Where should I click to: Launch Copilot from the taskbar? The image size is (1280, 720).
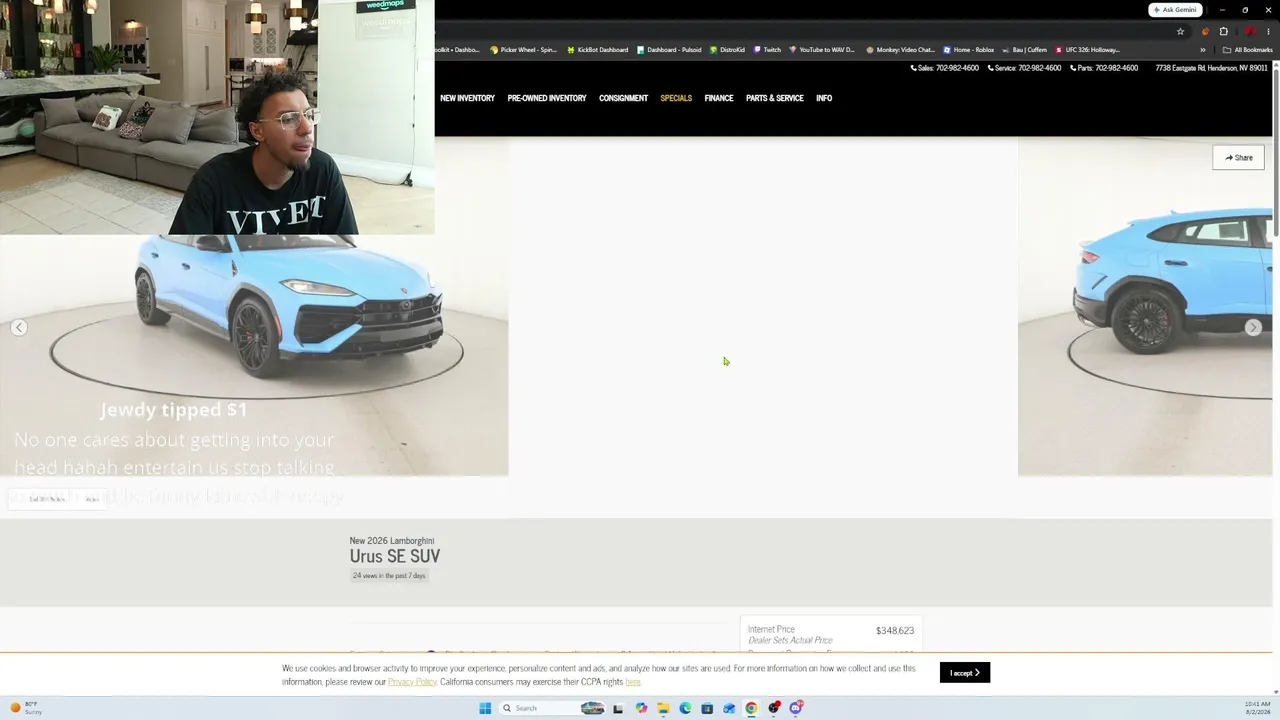(x=641, y=708)
